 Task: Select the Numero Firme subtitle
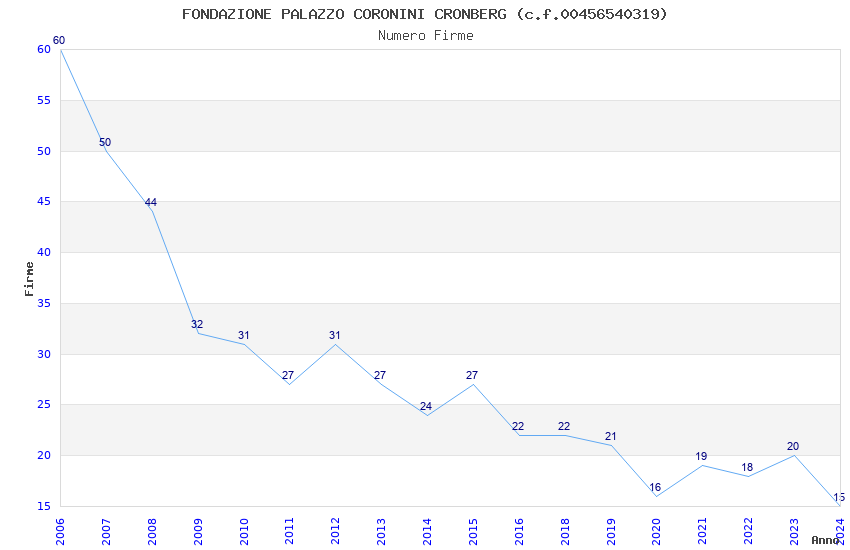pos(426,36)
